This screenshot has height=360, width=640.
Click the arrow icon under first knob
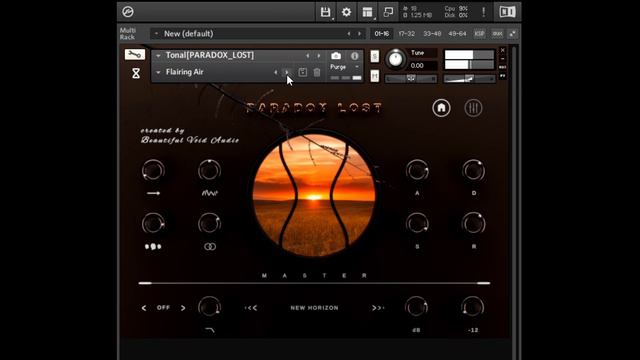click(153, 193)
